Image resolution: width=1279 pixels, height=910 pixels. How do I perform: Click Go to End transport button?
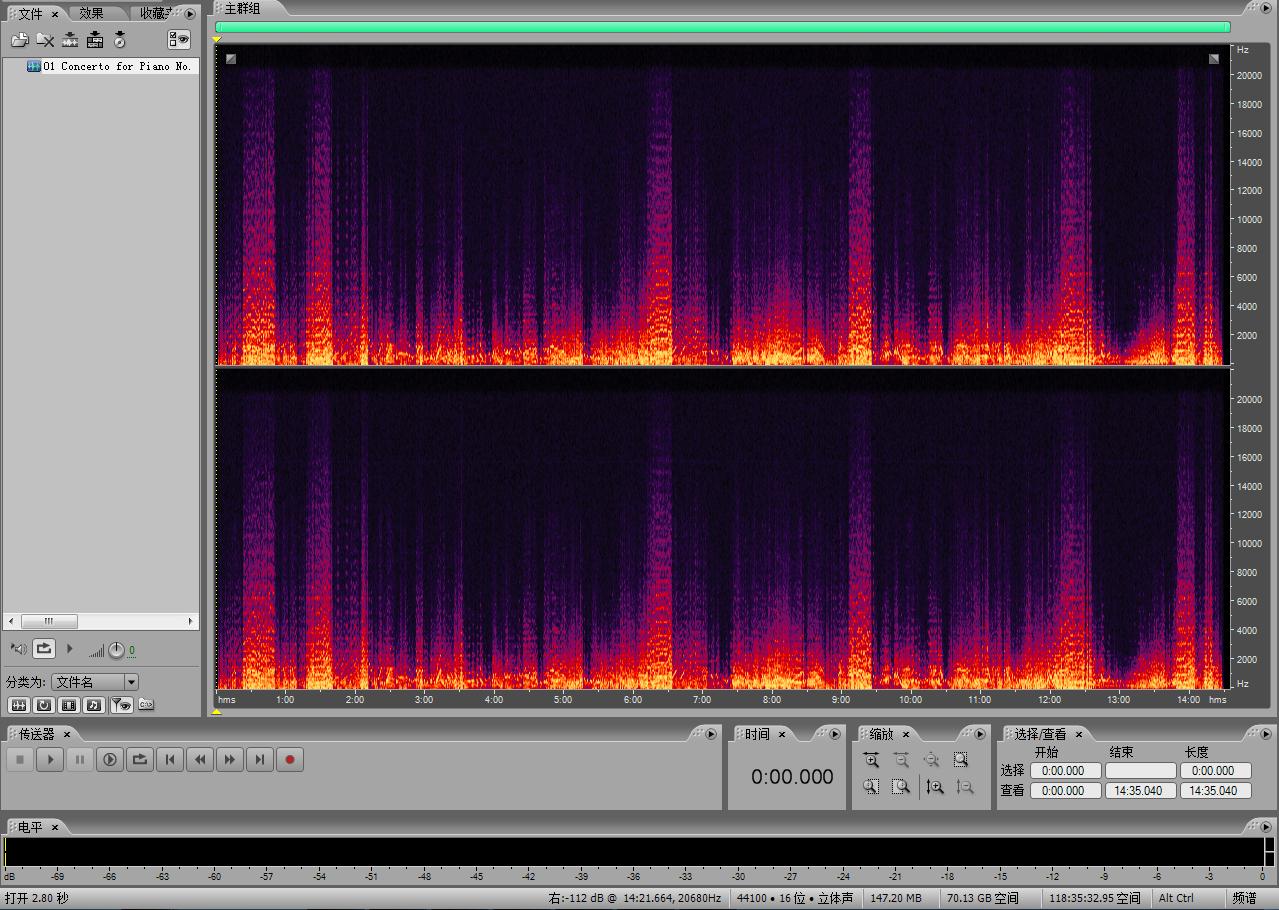pos(260,760)
